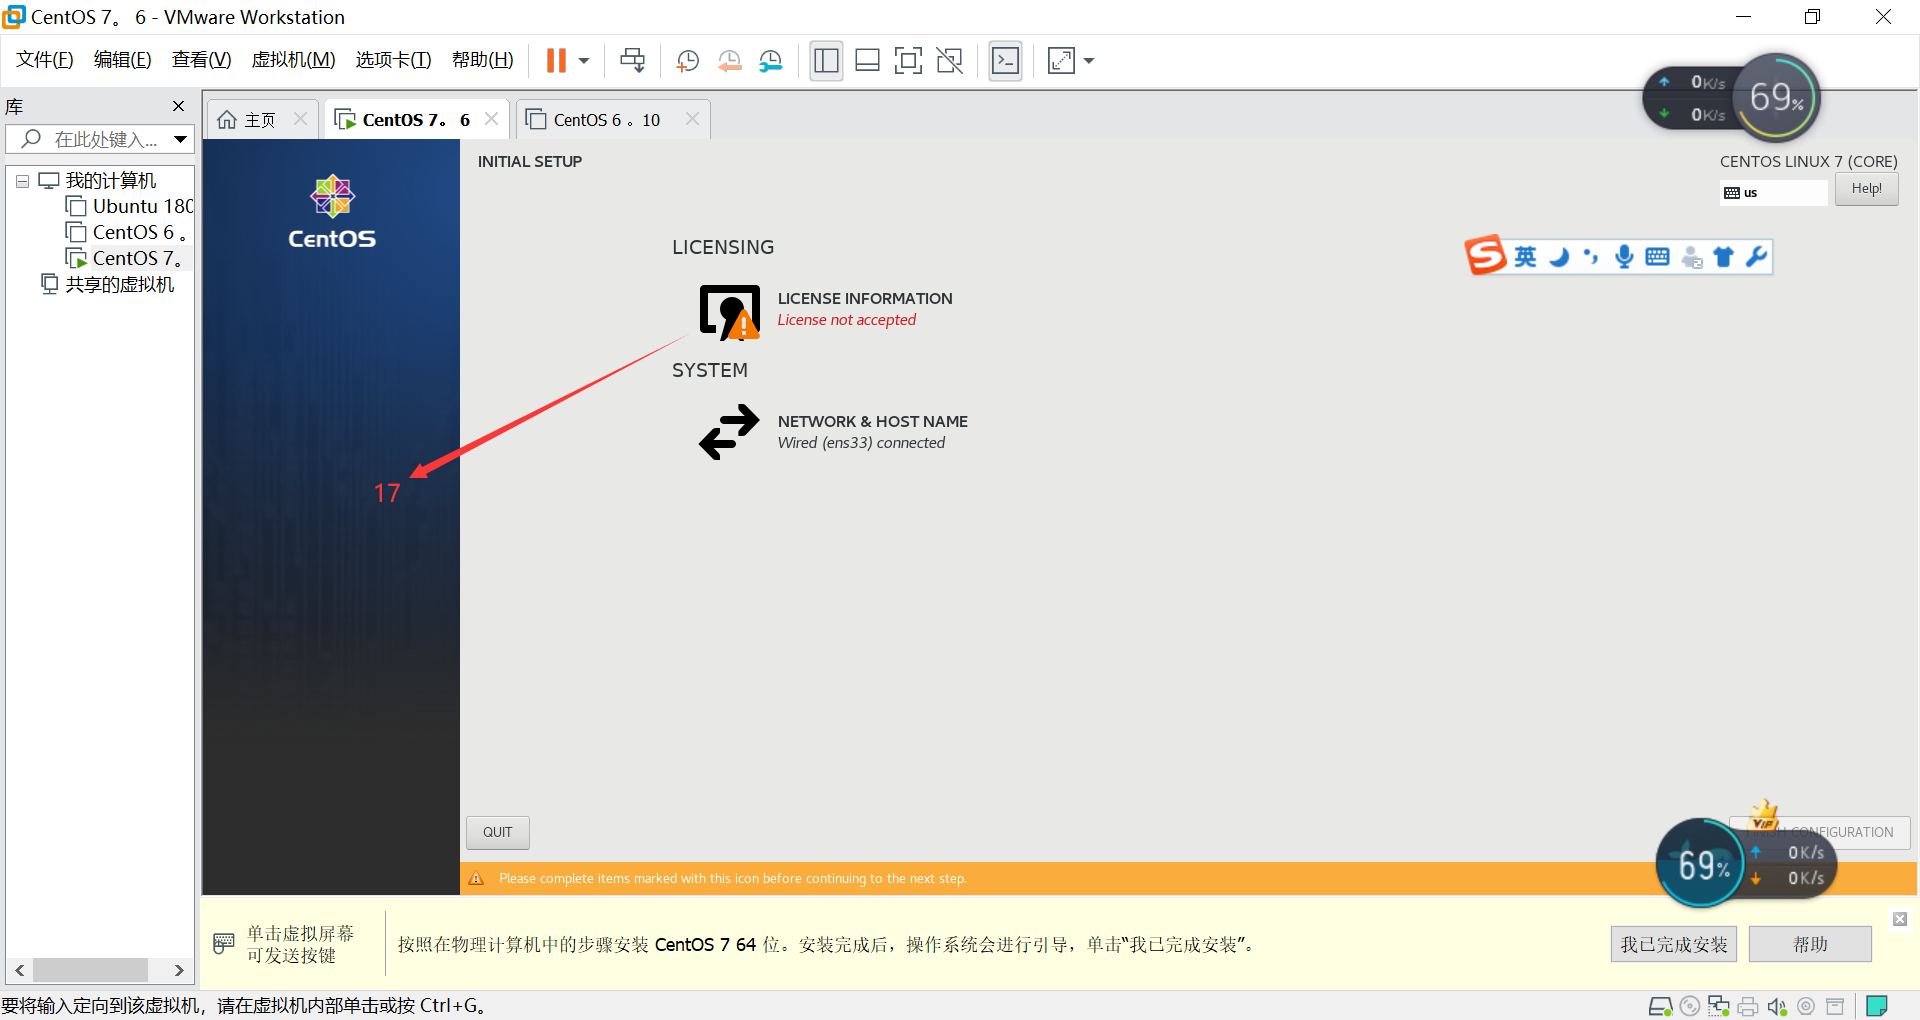Click the QUIT button
1920x1020 pixels.
pyautogui.click(x=497, y=832)
